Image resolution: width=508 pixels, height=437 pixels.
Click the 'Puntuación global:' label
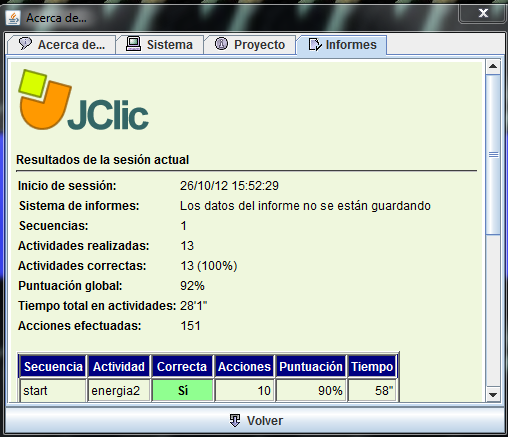70,286
